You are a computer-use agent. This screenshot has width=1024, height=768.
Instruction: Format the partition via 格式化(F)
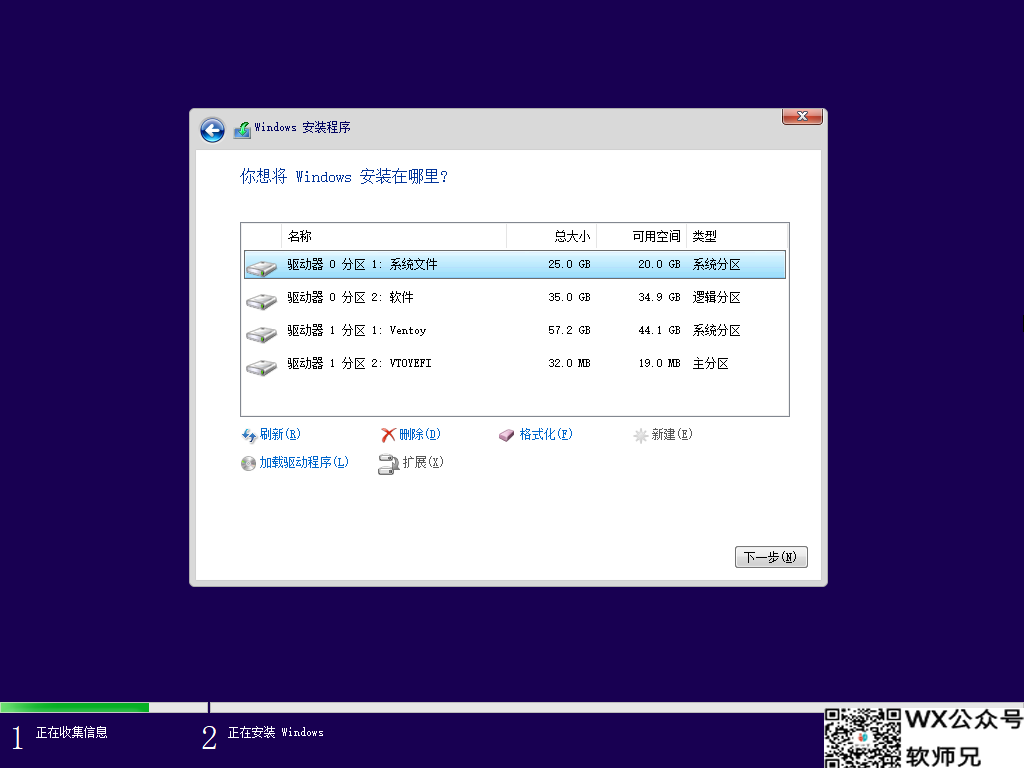pyautogui.click(x=546, y=434)
